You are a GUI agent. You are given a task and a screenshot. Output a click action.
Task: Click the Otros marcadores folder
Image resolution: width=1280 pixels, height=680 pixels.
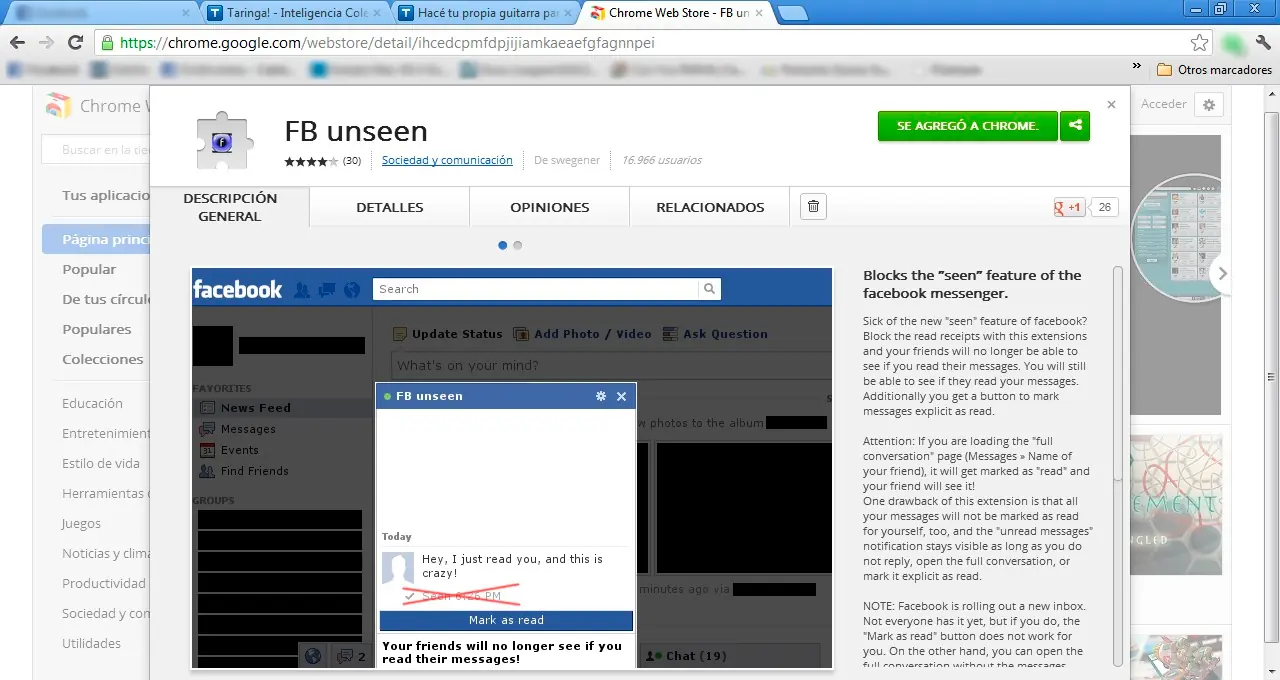[1214, 70]
